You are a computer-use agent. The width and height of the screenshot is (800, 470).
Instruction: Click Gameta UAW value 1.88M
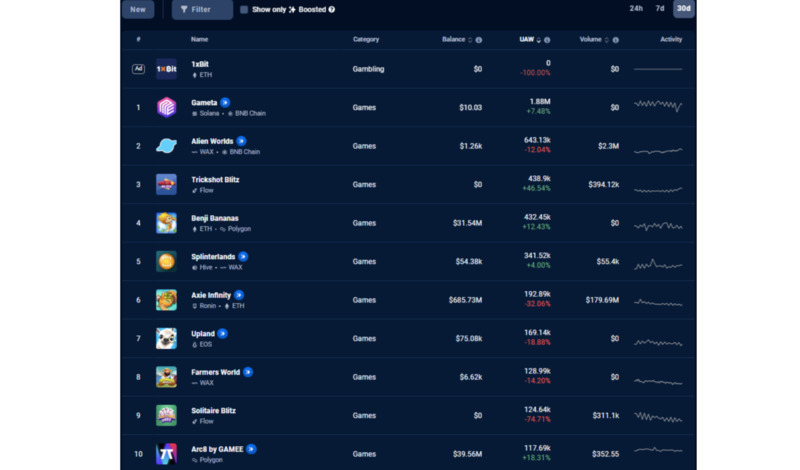(x=540, y=102)
